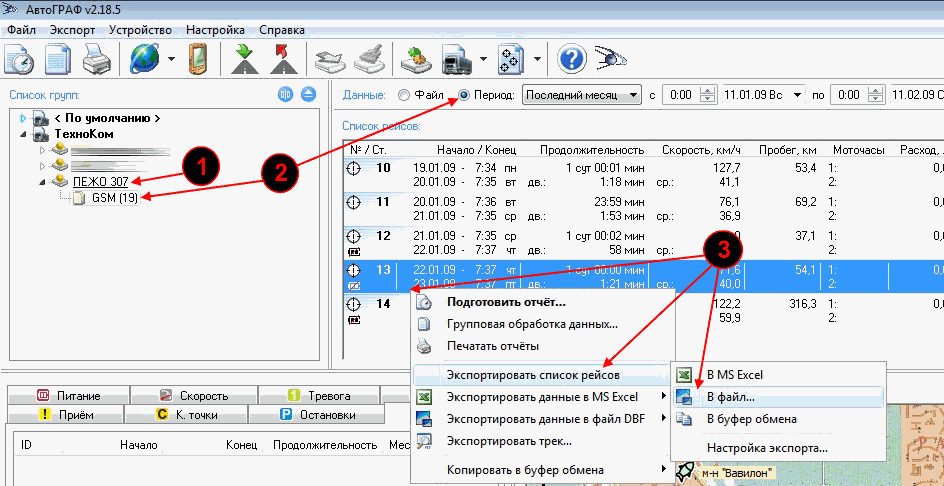Open the Экспорт menu
This screenshot has width=944, height=486.
click(72, 30)
